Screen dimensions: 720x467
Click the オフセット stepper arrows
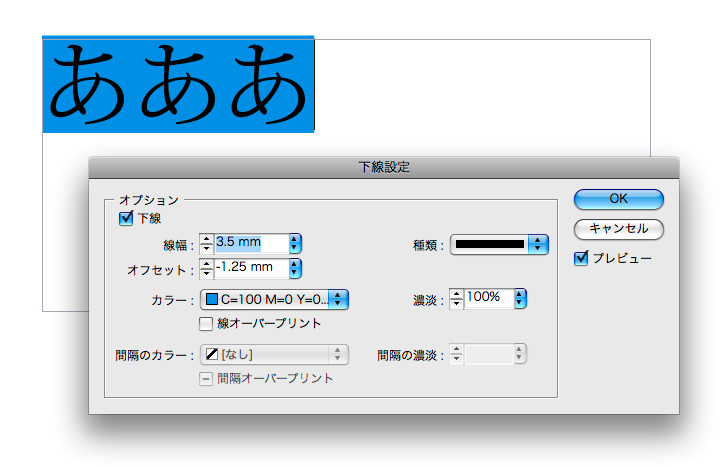[206, 268]
